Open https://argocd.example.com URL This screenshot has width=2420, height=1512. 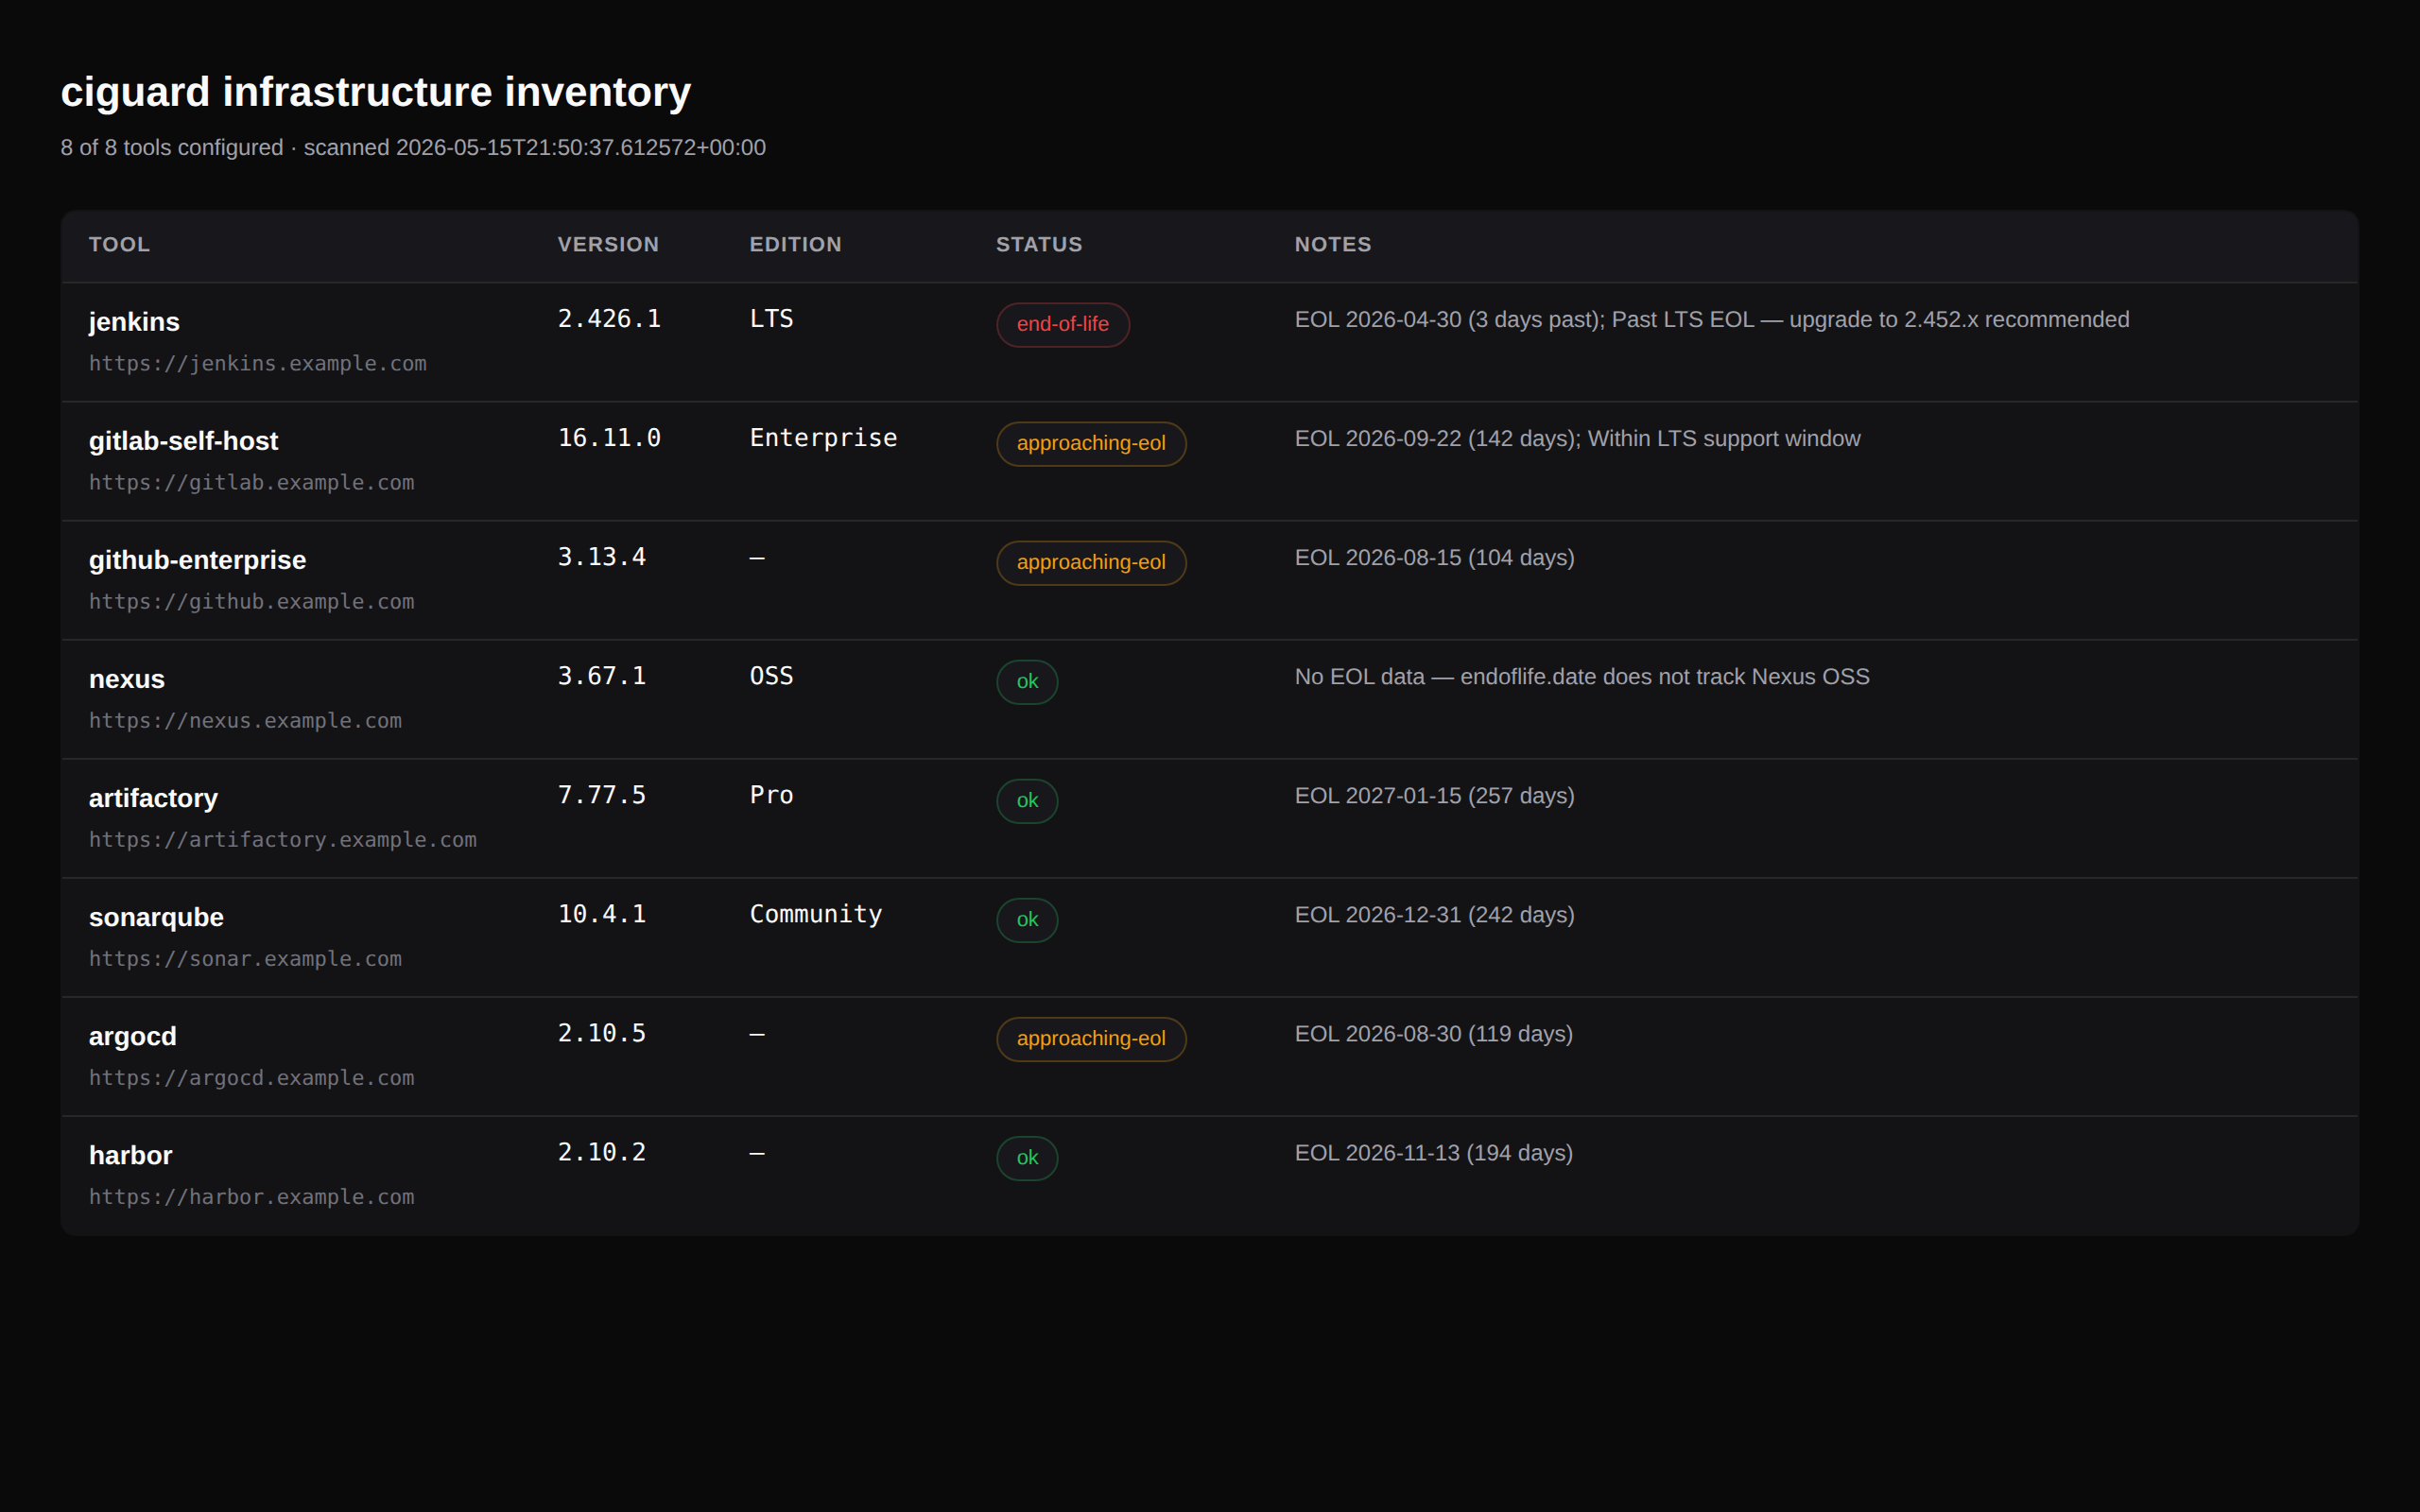pyautogui.click(x=251, y=1078)
